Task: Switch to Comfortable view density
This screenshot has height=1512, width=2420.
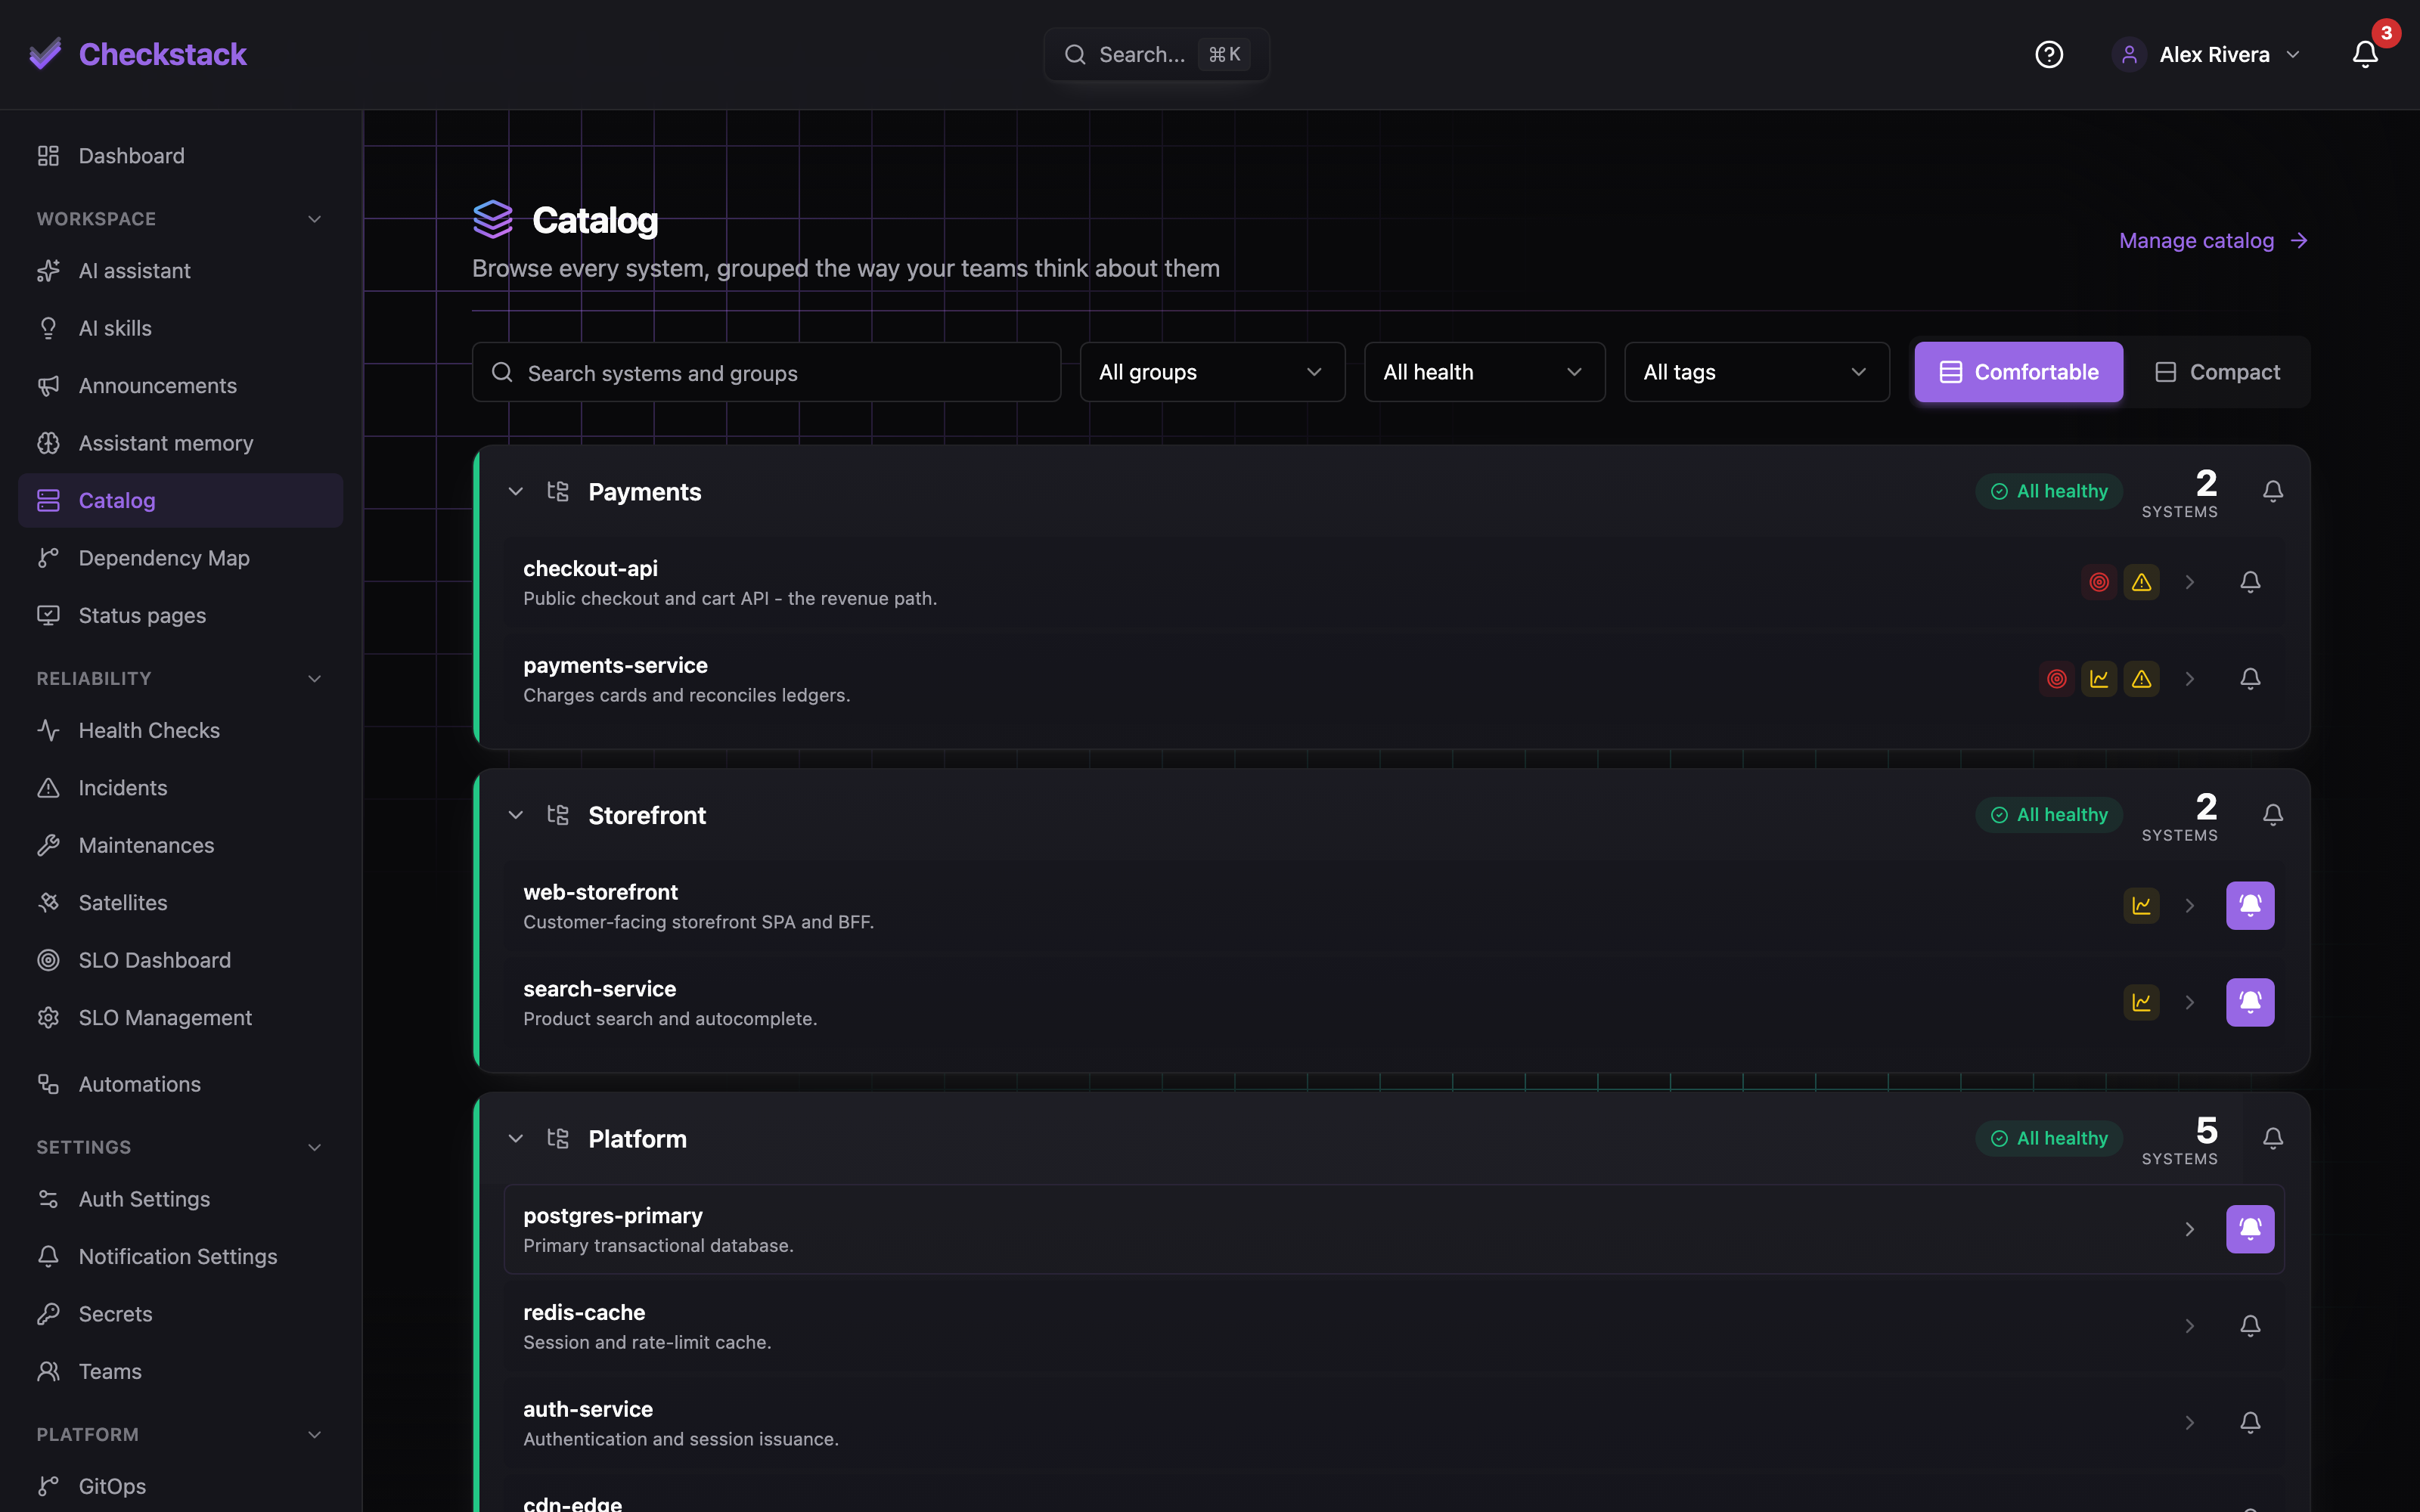Action: click(2018, 372)
